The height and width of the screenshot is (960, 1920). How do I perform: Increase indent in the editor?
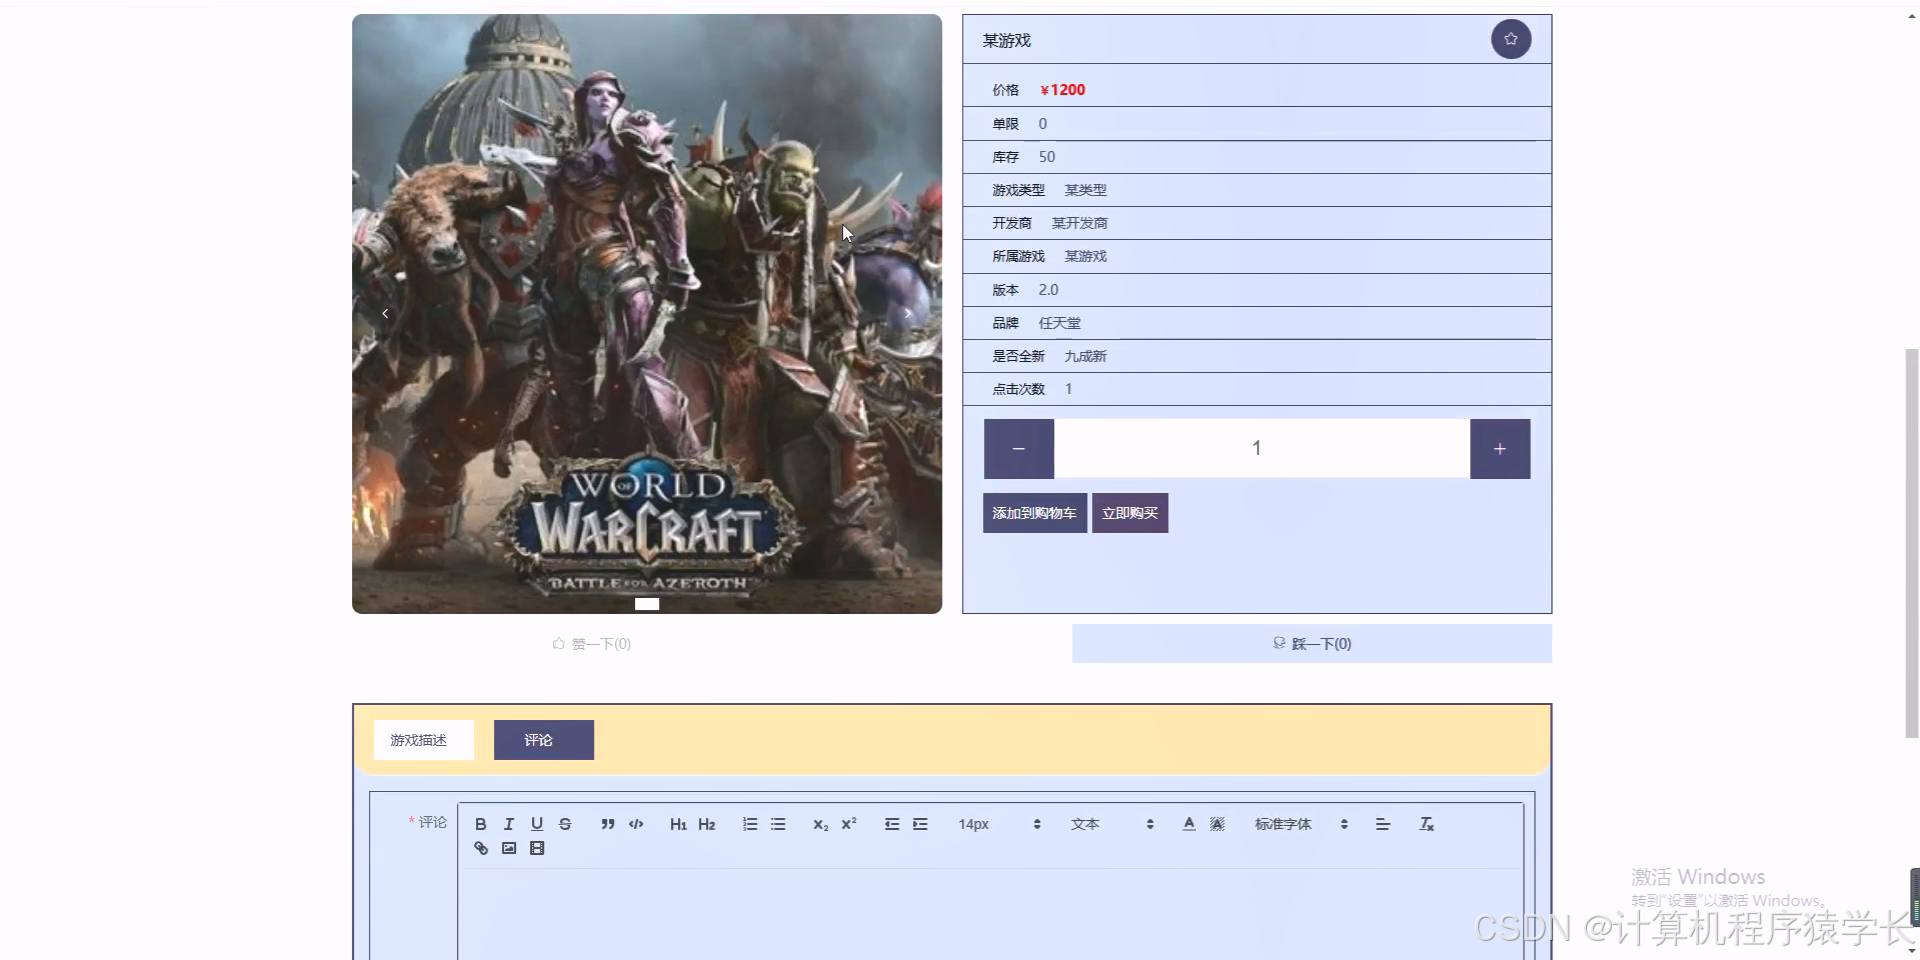tap(920, 824)
